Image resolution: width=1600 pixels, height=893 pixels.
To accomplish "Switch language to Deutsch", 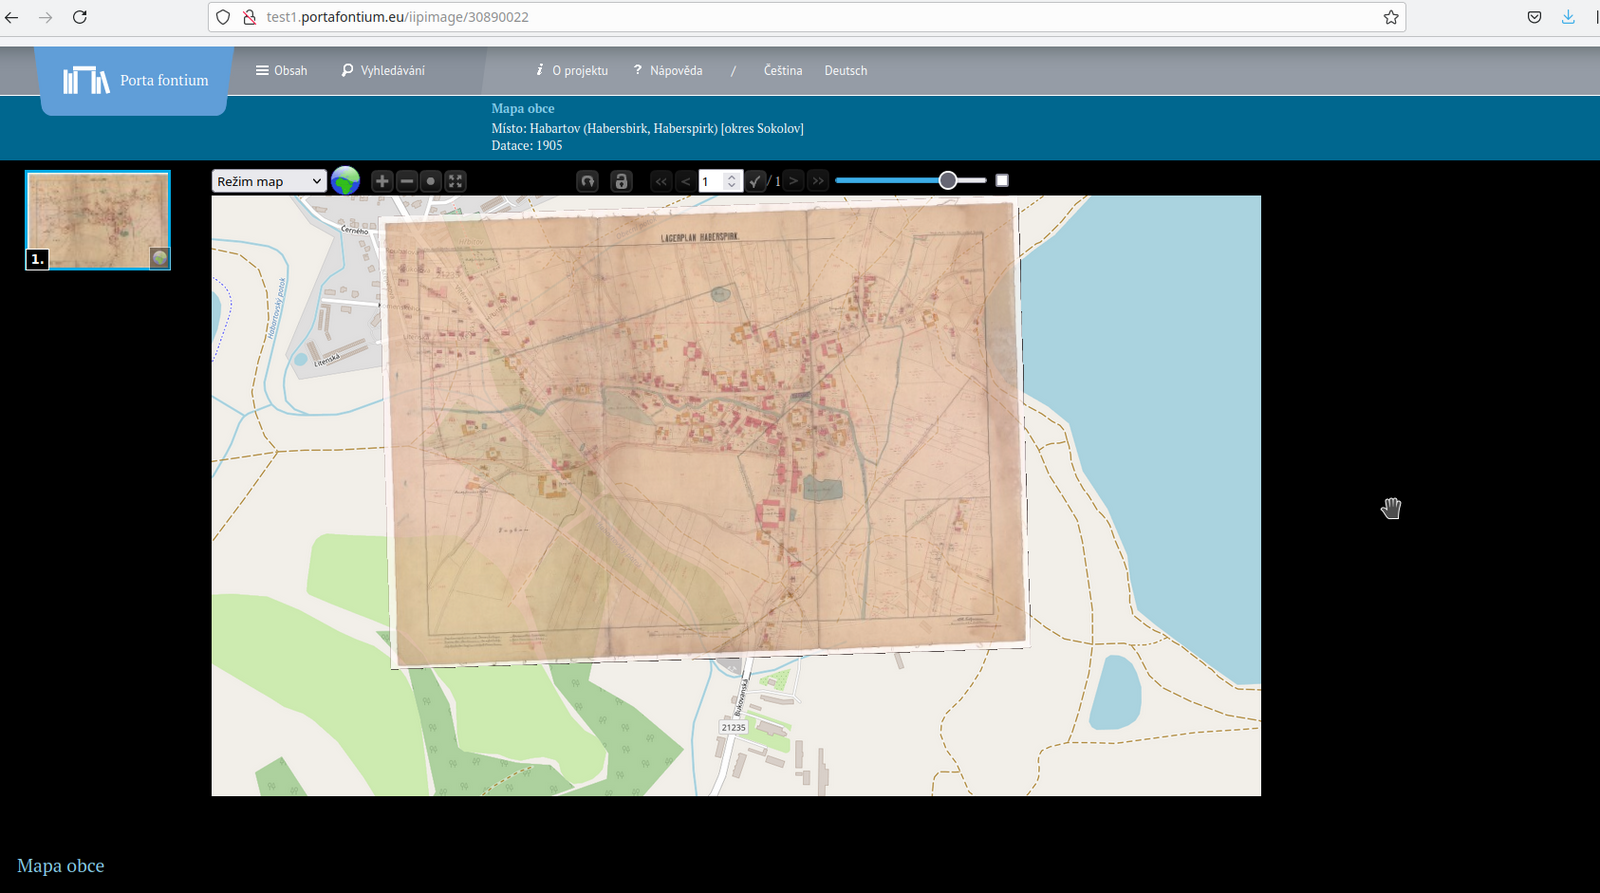I will [845, 71].
